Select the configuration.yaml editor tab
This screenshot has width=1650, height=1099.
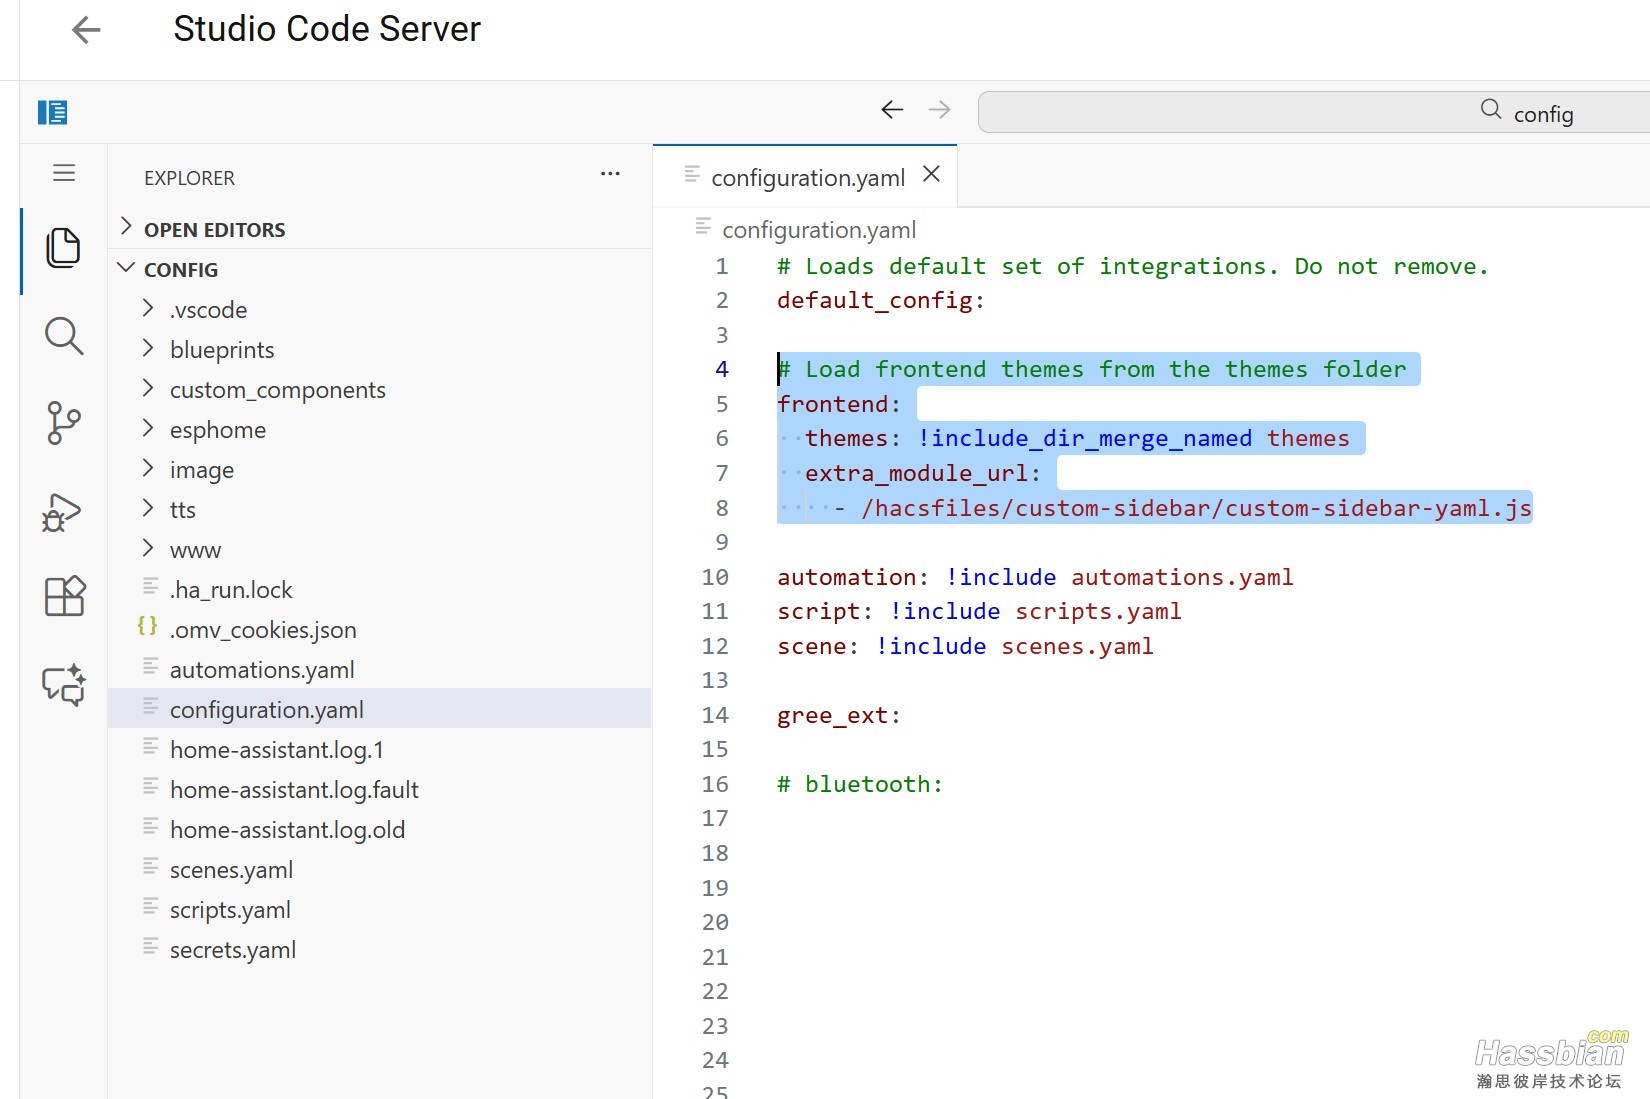point(806,178)
